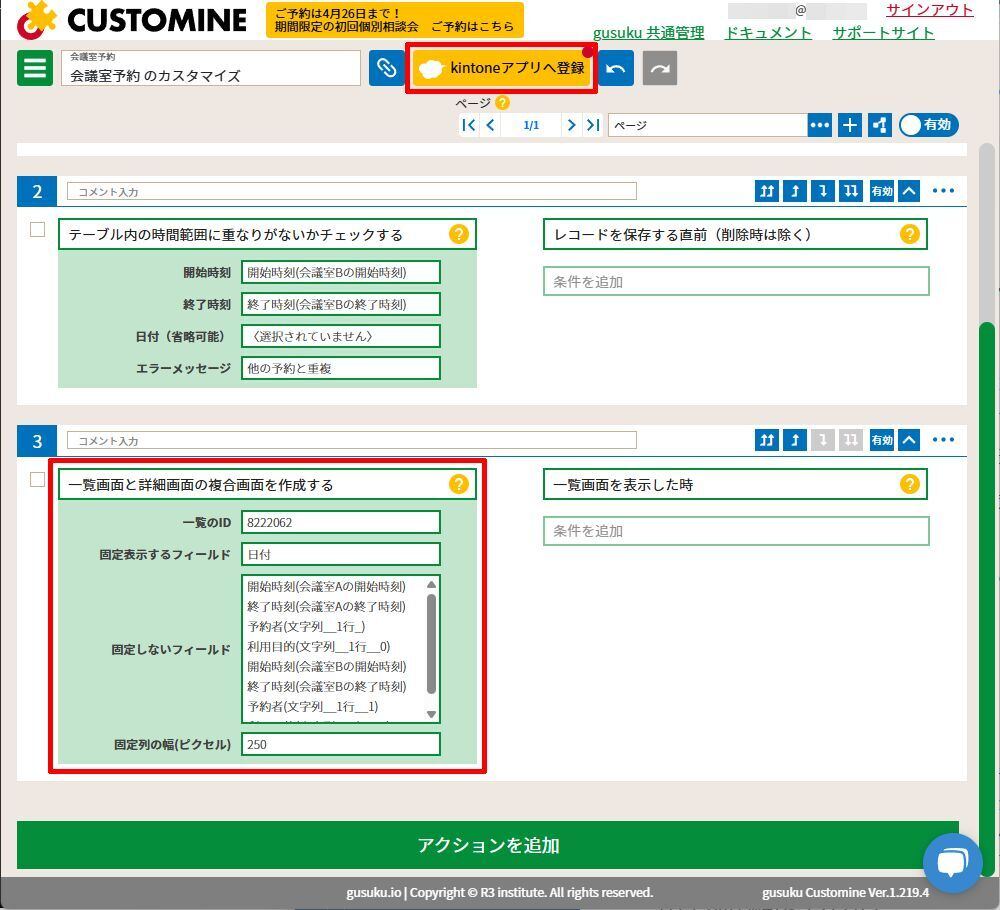Click 条件を追加 under 一覧画面を表示した時
This screenshot has height=910, width=1000.
(x=736, y=531)
